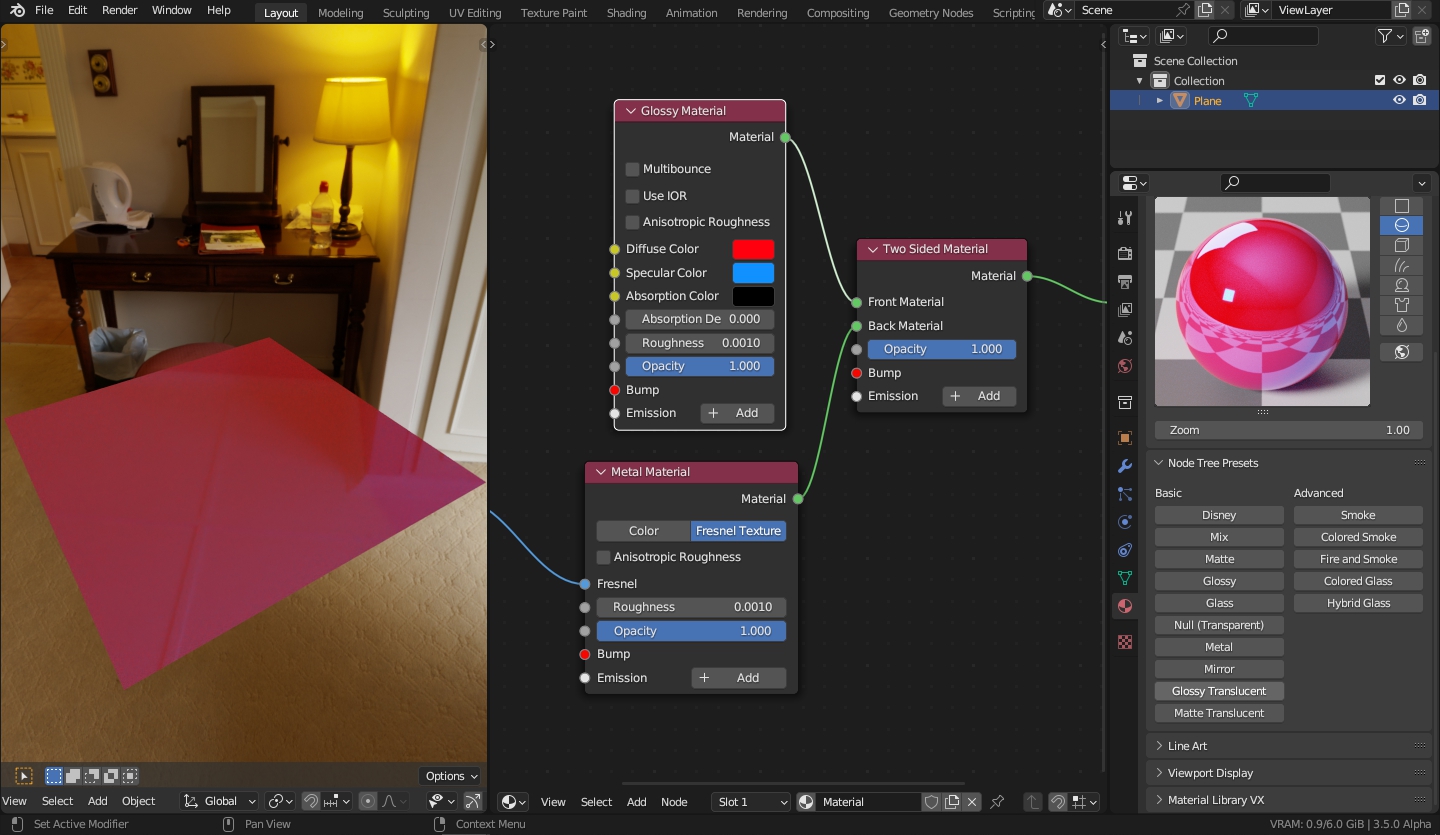The width and height of the screenshot is (1440, 835).
Task: Click the blue Specular Color swatch
Action: (x=753, y=273)
